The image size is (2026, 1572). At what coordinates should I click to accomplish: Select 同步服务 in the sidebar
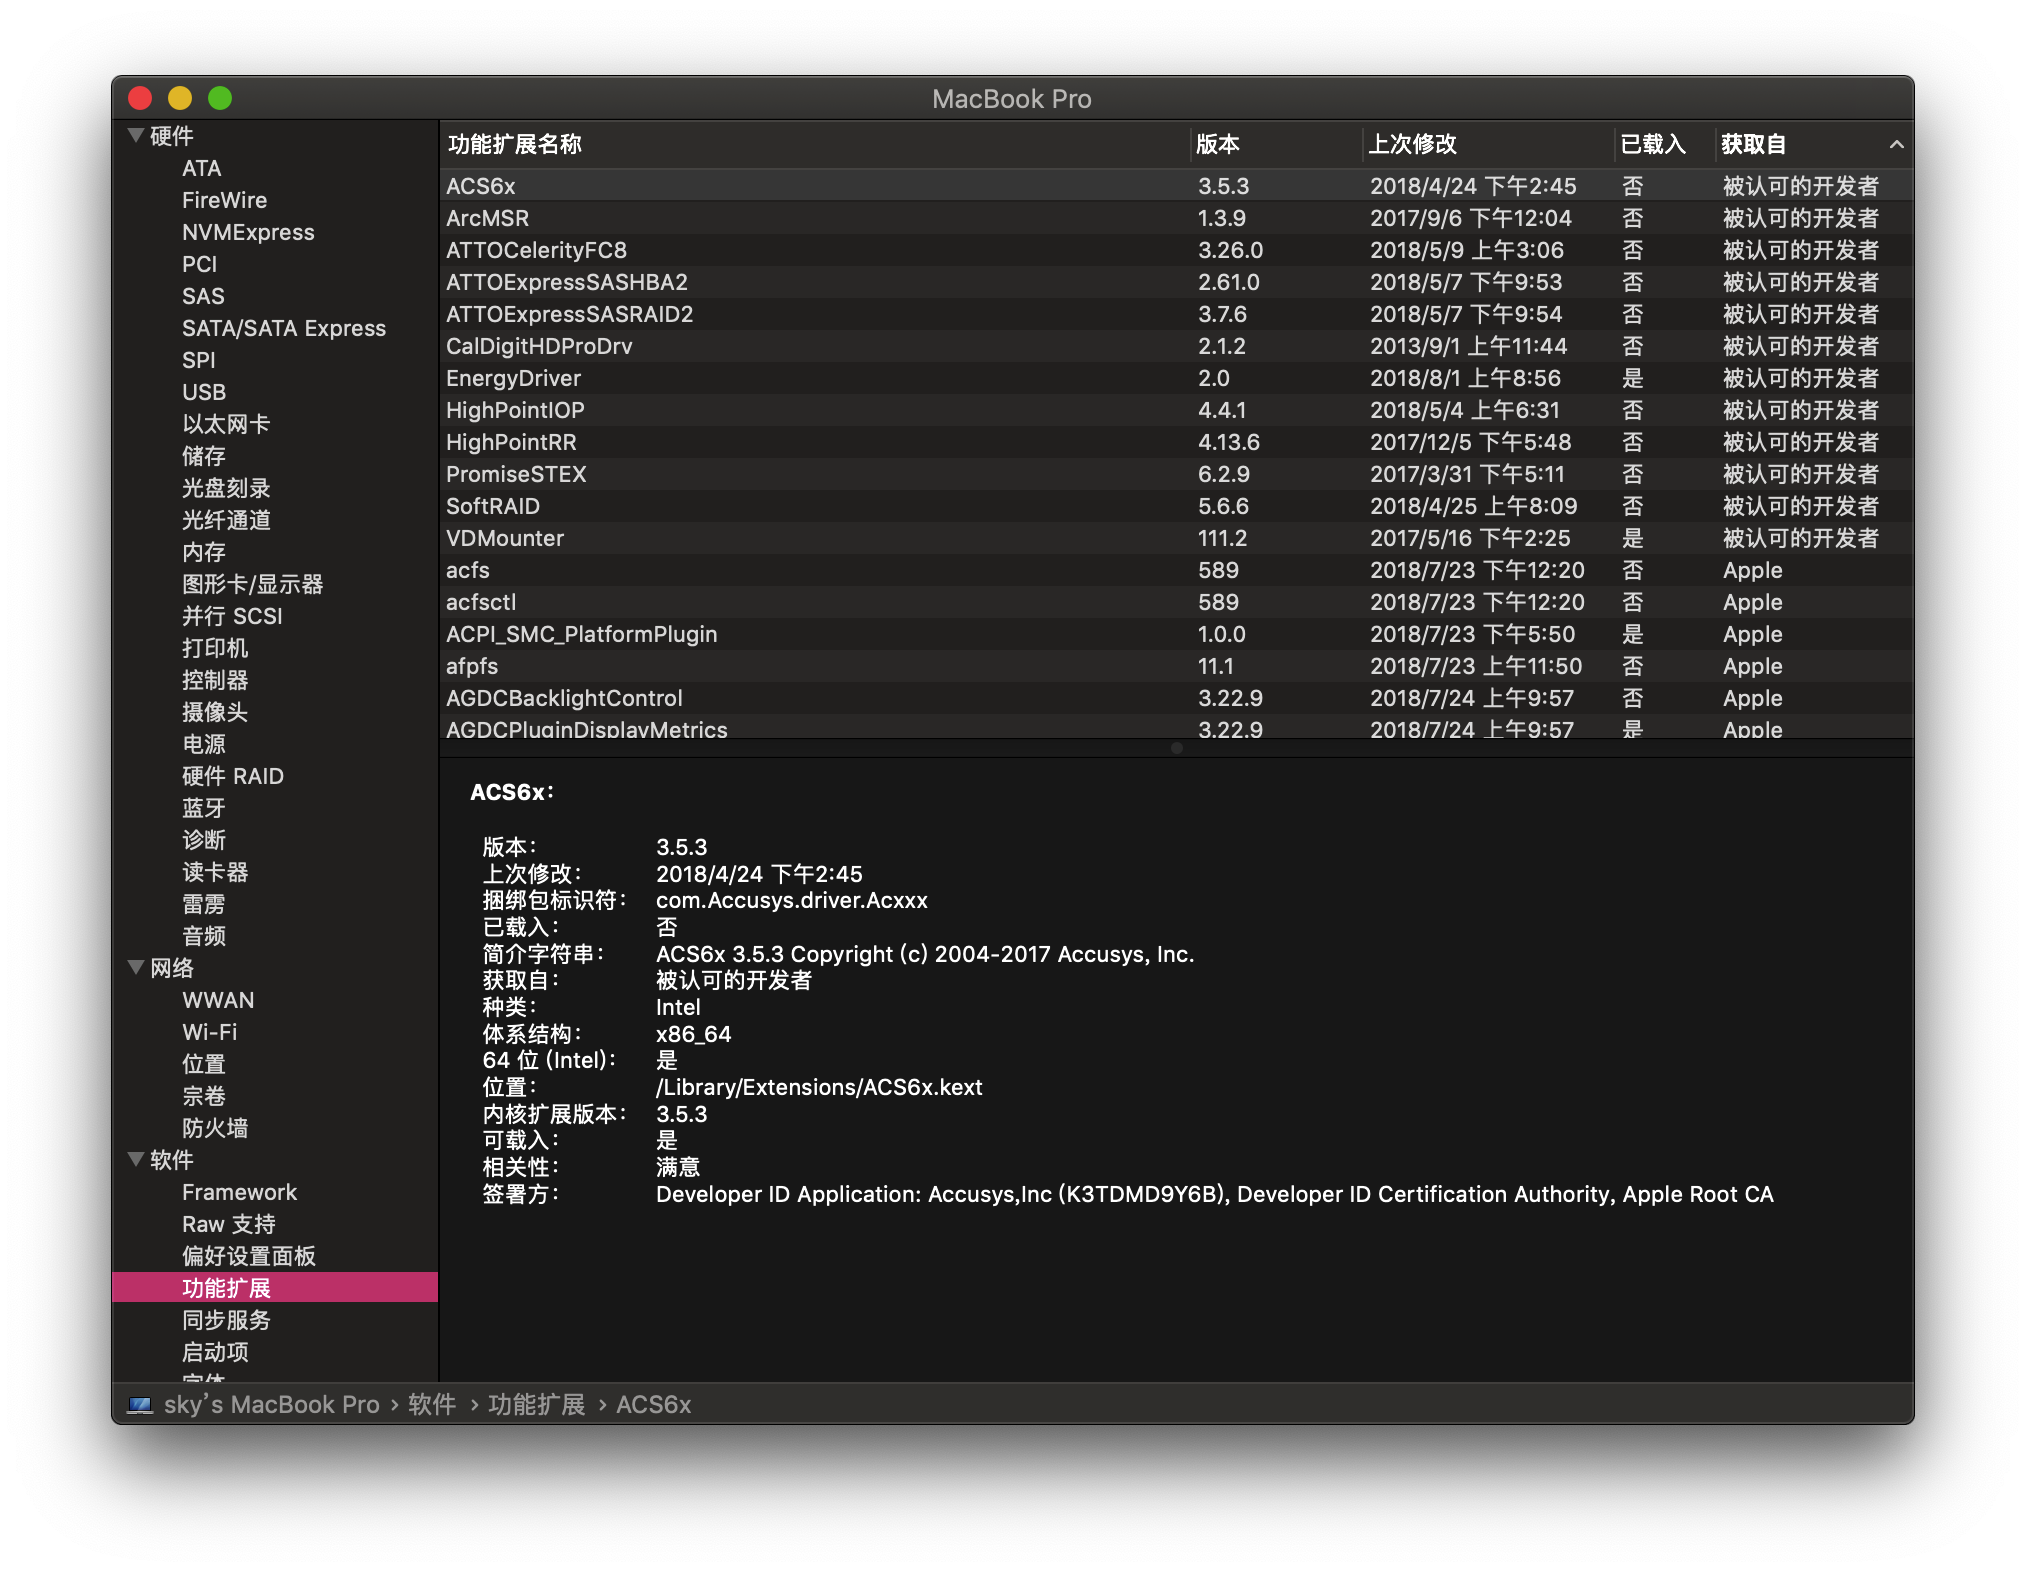point(226,1320)
